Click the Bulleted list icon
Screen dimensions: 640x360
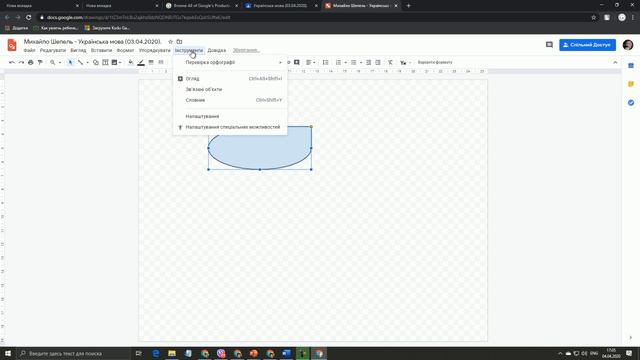coord(354,62)
